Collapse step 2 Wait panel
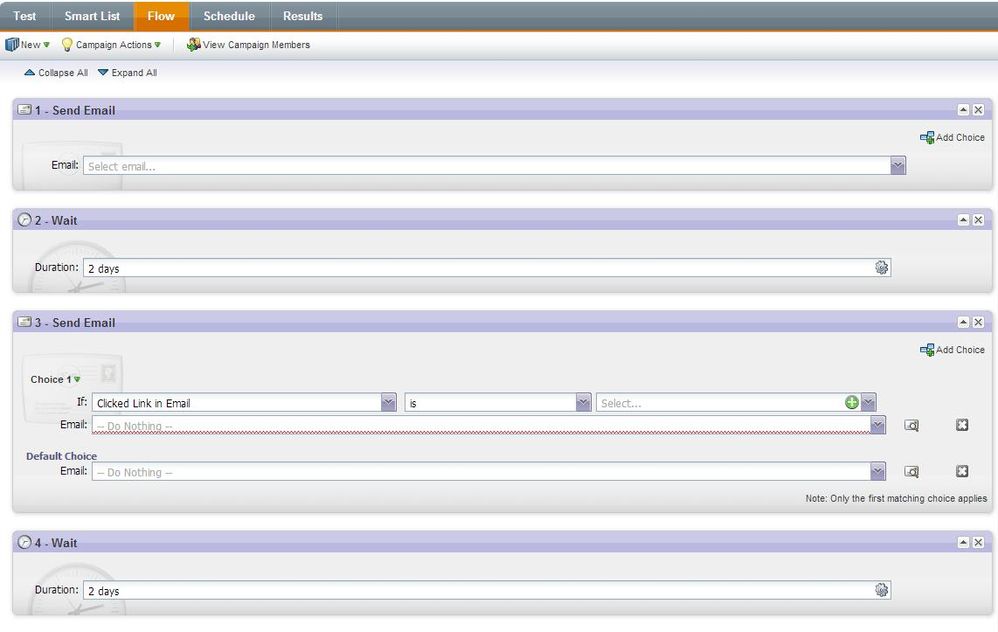Viewport: 998px width, 632px height. tap(964, 220)
